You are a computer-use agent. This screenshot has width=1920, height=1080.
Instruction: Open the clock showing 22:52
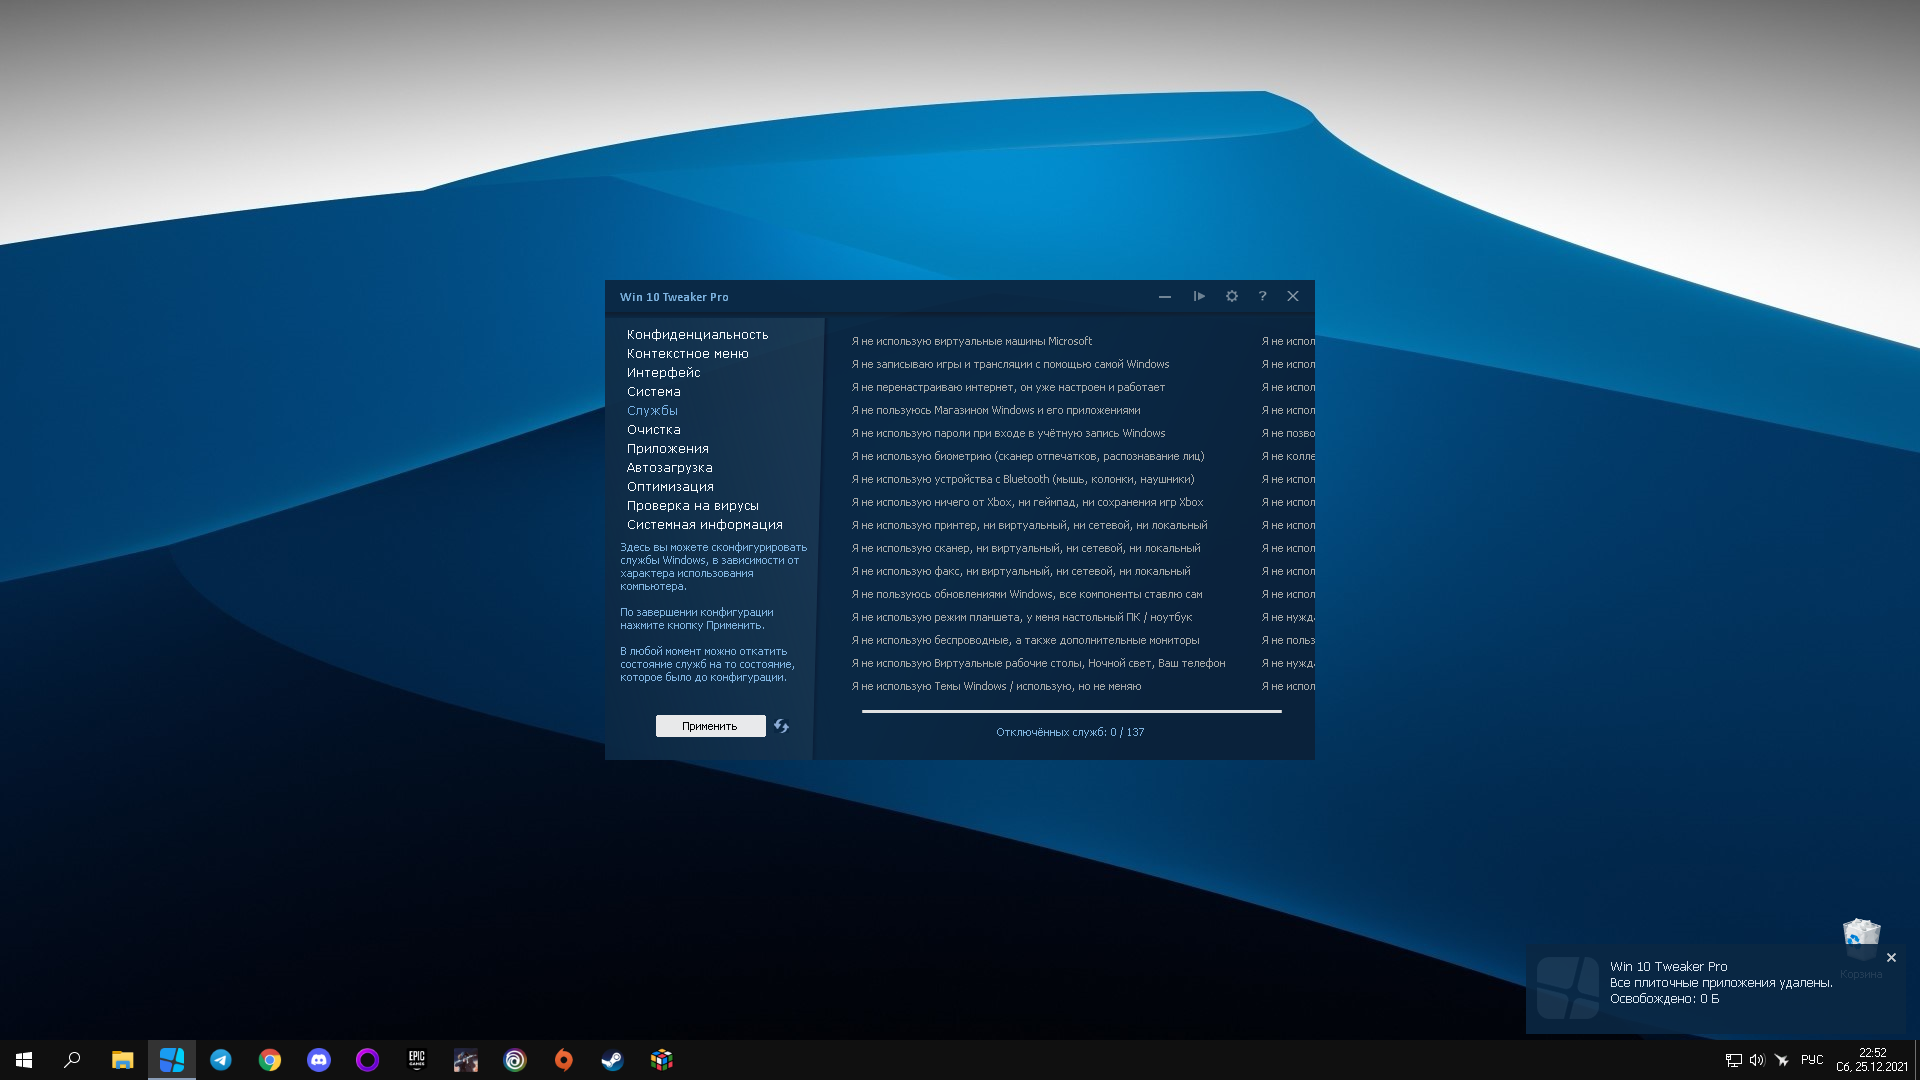(x=1872, y=1060)
